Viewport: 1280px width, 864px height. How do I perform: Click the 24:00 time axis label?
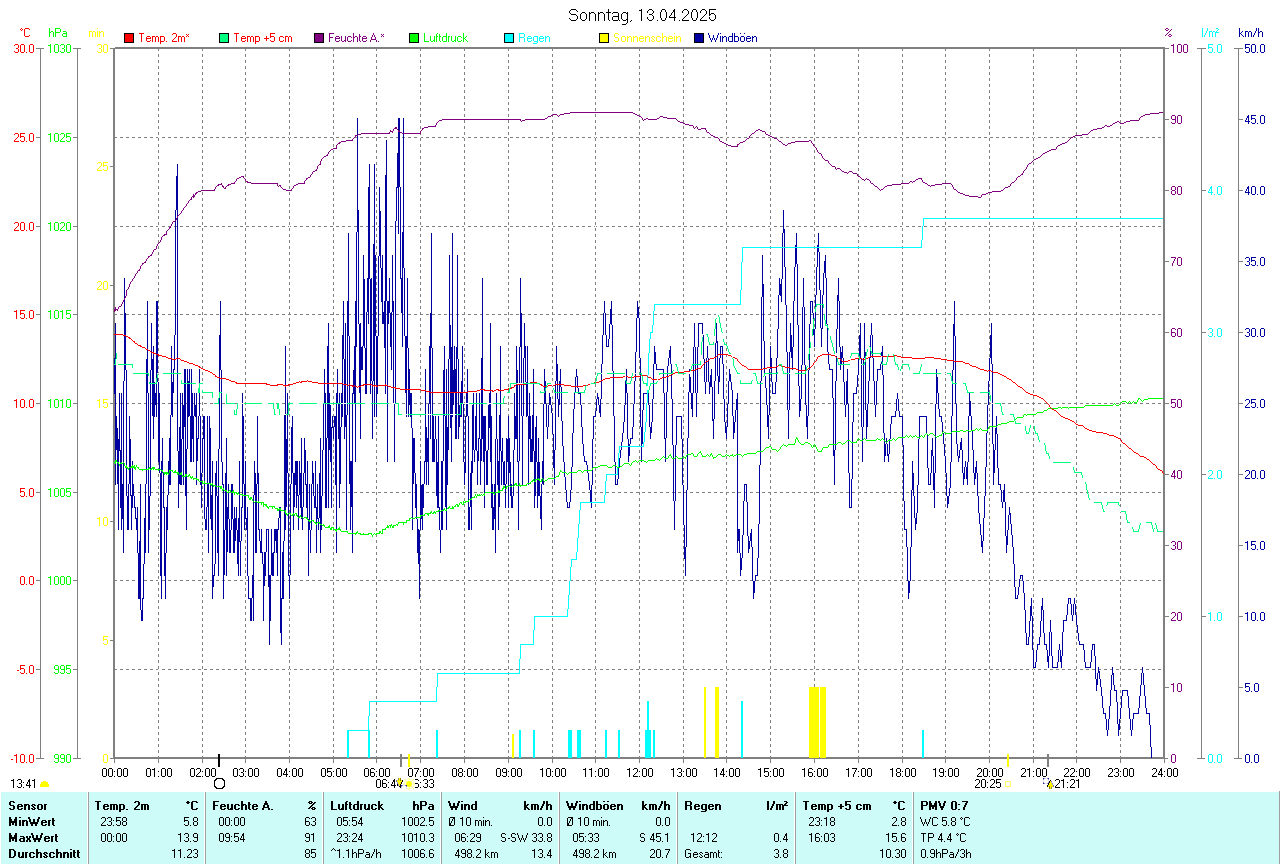coord(1164,772)
